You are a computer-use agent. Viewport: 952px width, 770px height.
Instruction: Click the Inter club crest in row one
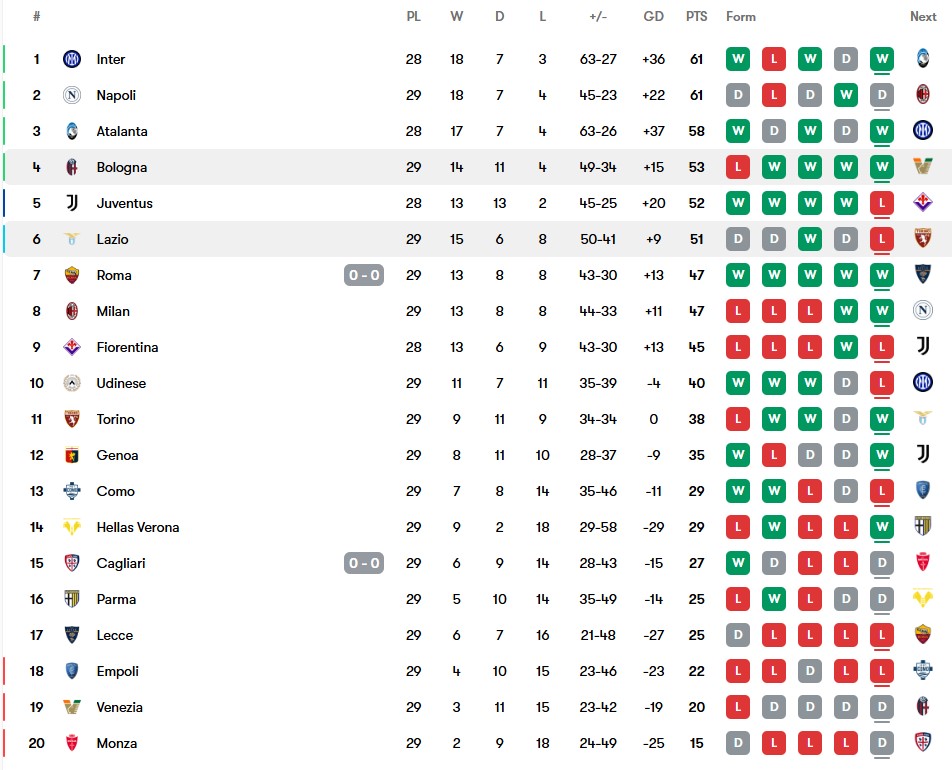[x=72, y=59]
